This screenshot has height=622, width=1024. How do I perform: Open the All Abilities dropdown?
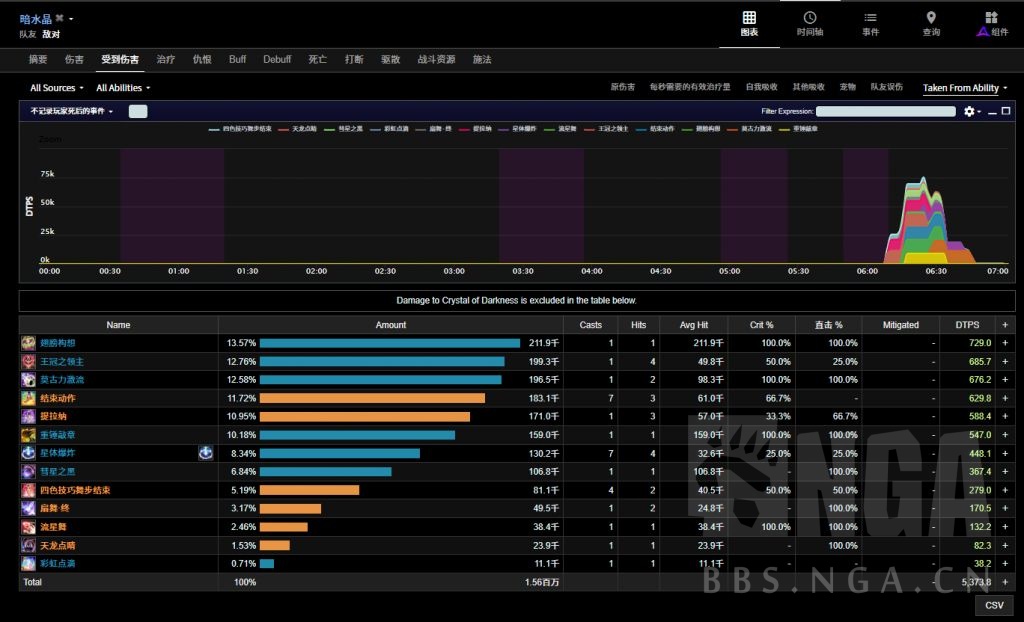point(123,88)
